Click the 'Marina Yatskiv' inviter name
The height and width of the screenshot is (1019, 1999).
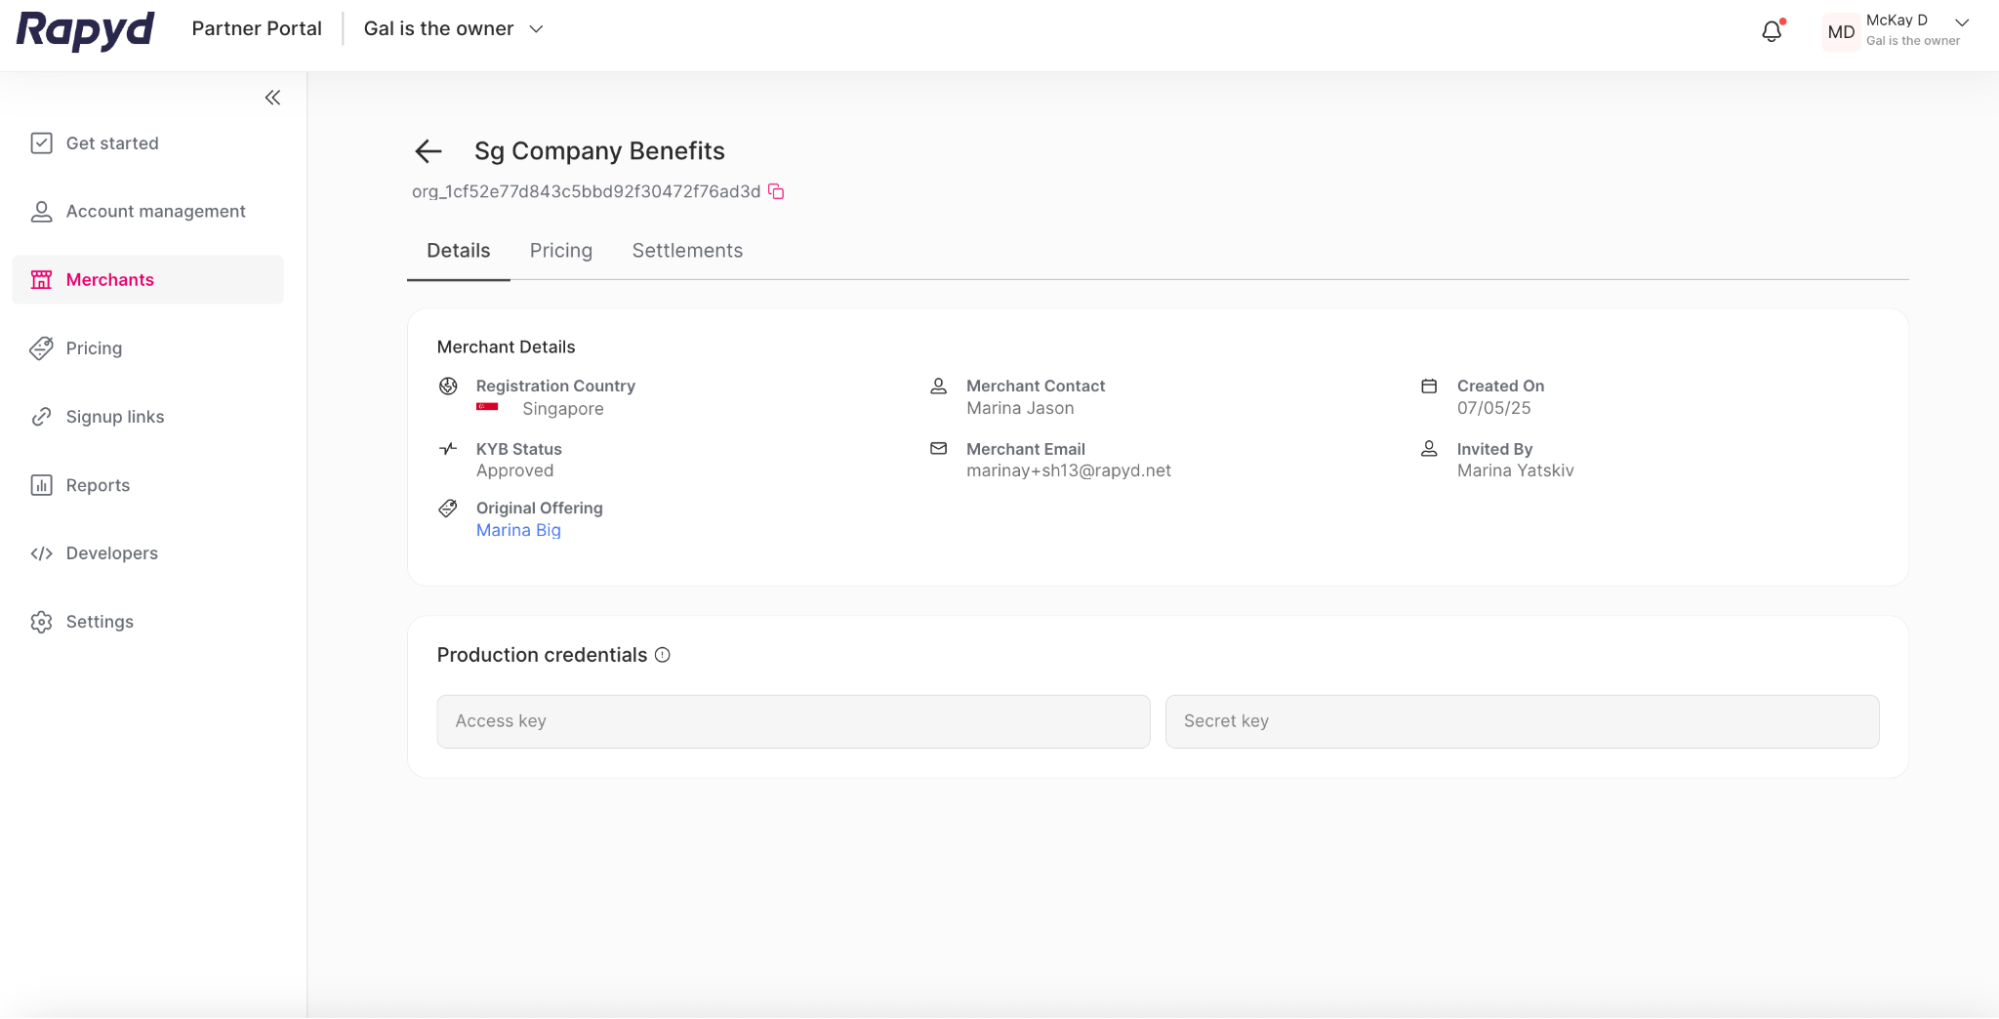1515,470
